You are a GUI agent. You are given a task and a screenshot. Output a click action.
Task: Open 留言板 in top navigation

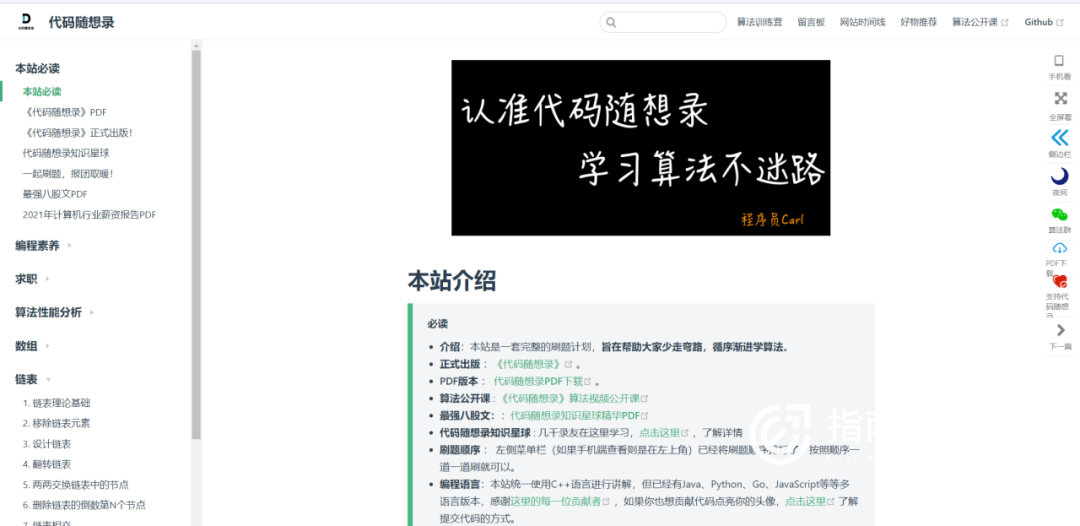pos(811,22)
